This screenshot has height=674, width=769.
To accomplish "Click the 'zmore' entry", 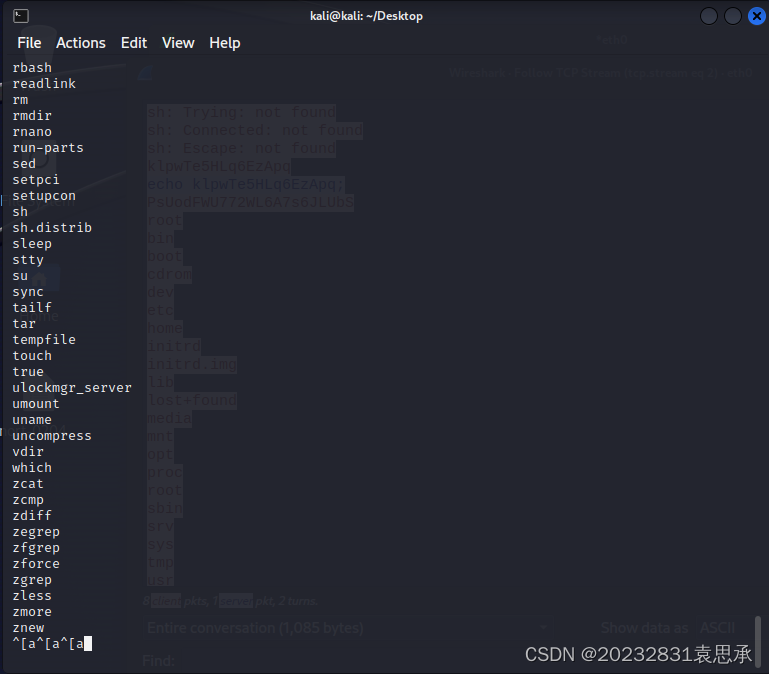I will [x=32, y=612].
